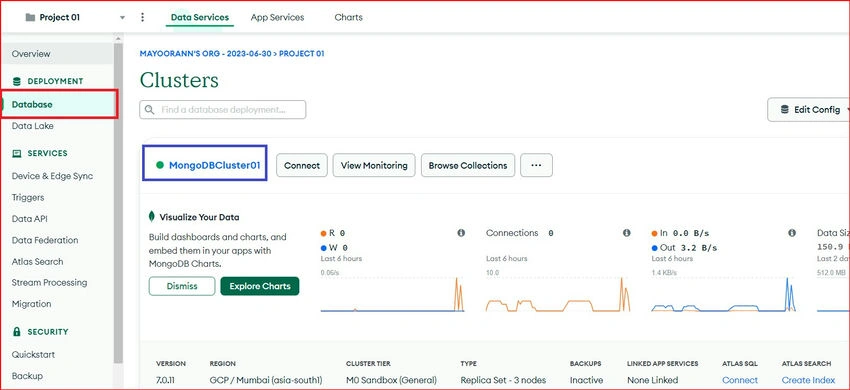
Task: Click the Find a database deployment search field
Action: 223,110
